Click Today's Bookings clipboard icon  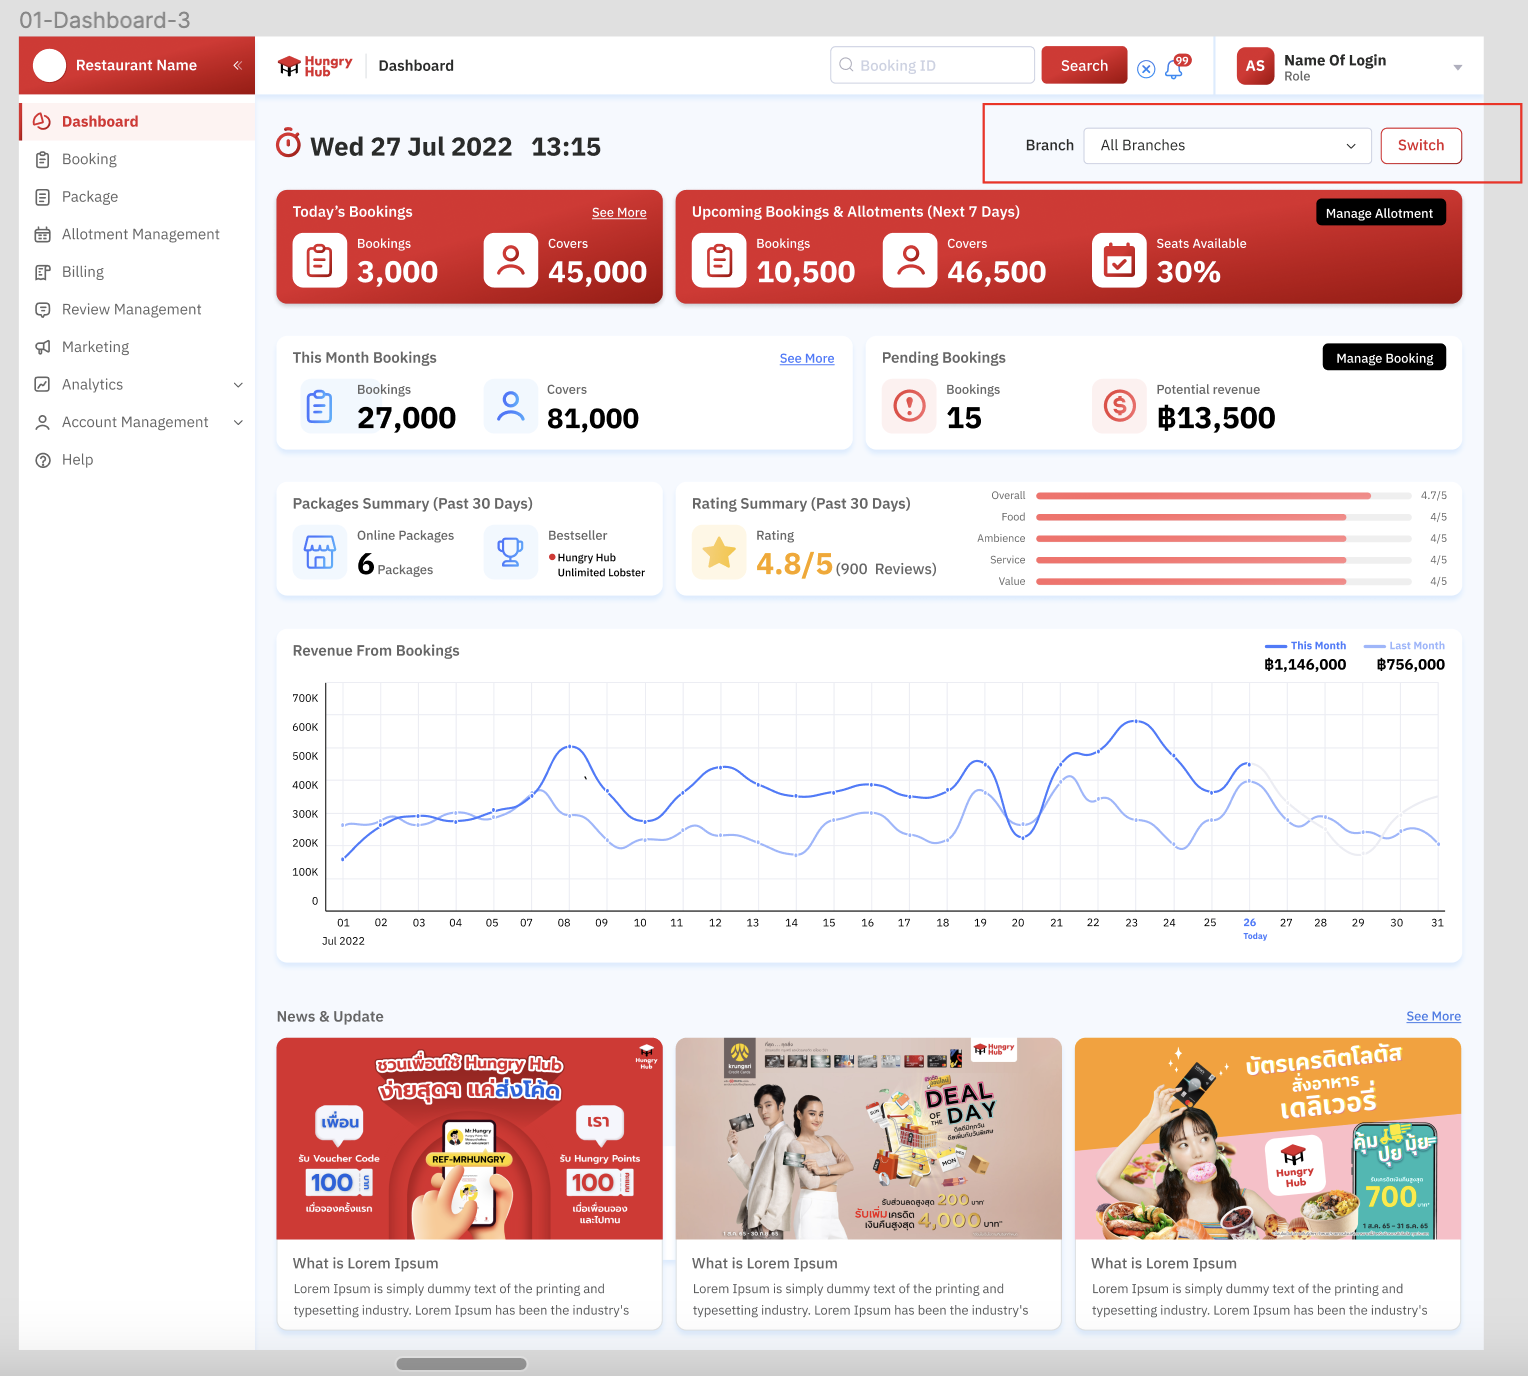(x=319, y=261)
